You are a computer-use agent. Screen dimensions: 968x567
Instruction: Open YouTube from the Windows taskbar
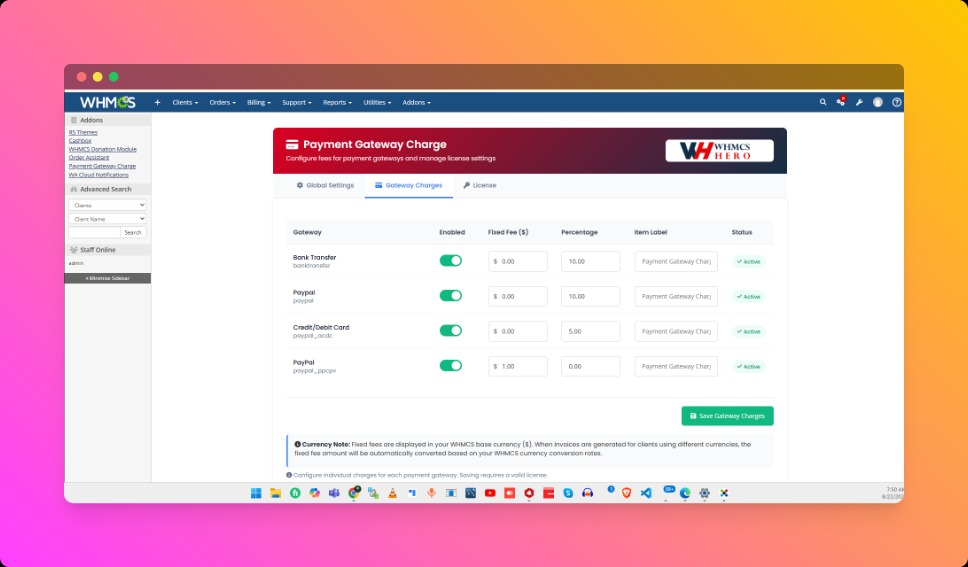(x=490, y=493)
